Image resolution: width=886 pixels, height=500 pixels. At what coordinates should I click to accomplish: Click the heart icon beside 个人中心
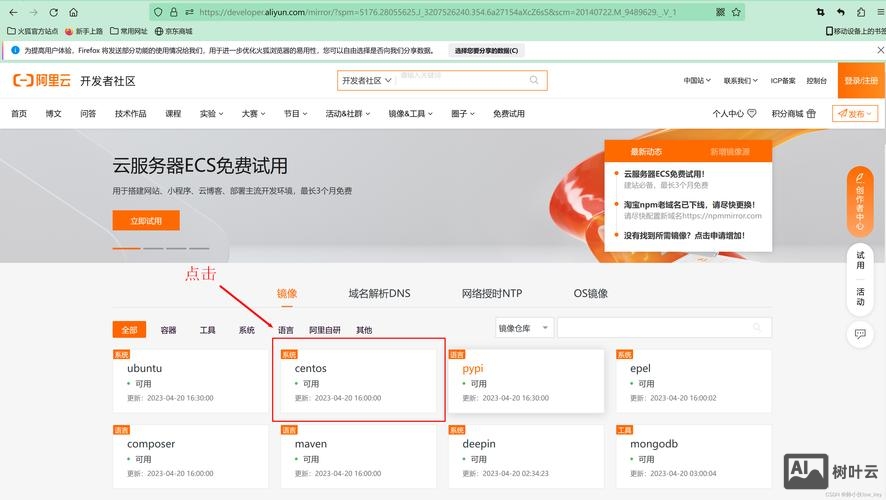752,113
